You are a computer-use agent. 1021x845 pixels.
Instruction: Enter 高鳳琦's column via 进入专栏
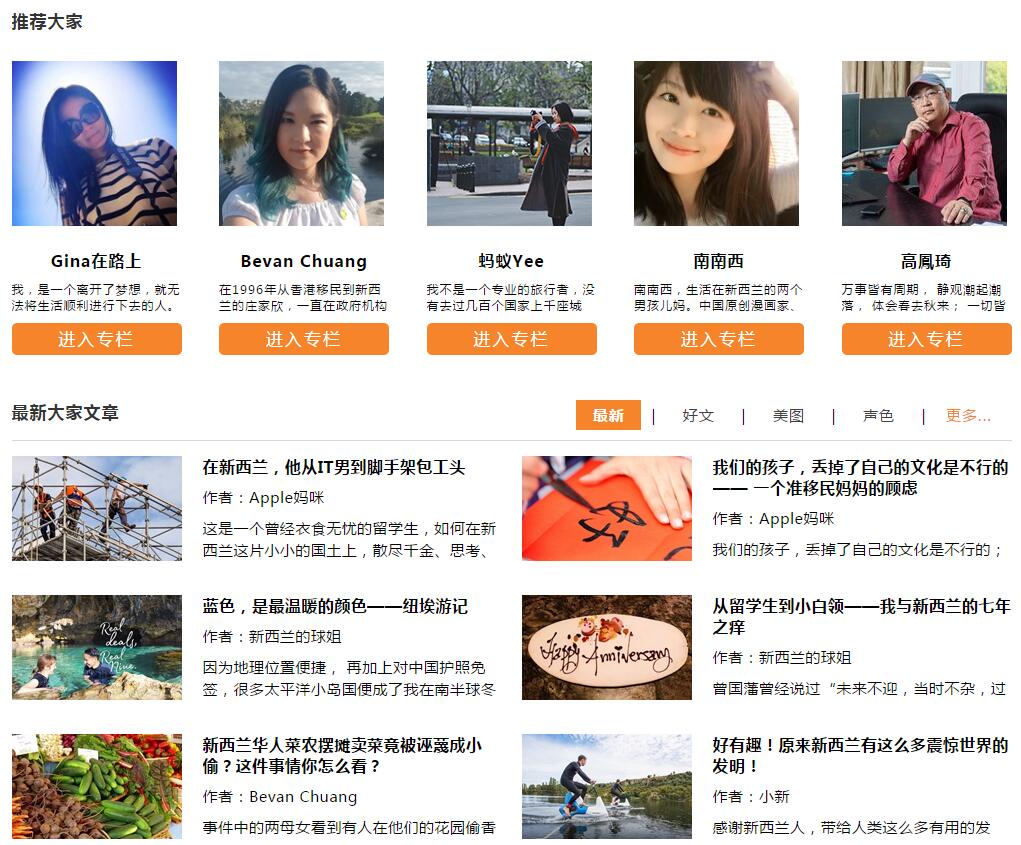926,339
